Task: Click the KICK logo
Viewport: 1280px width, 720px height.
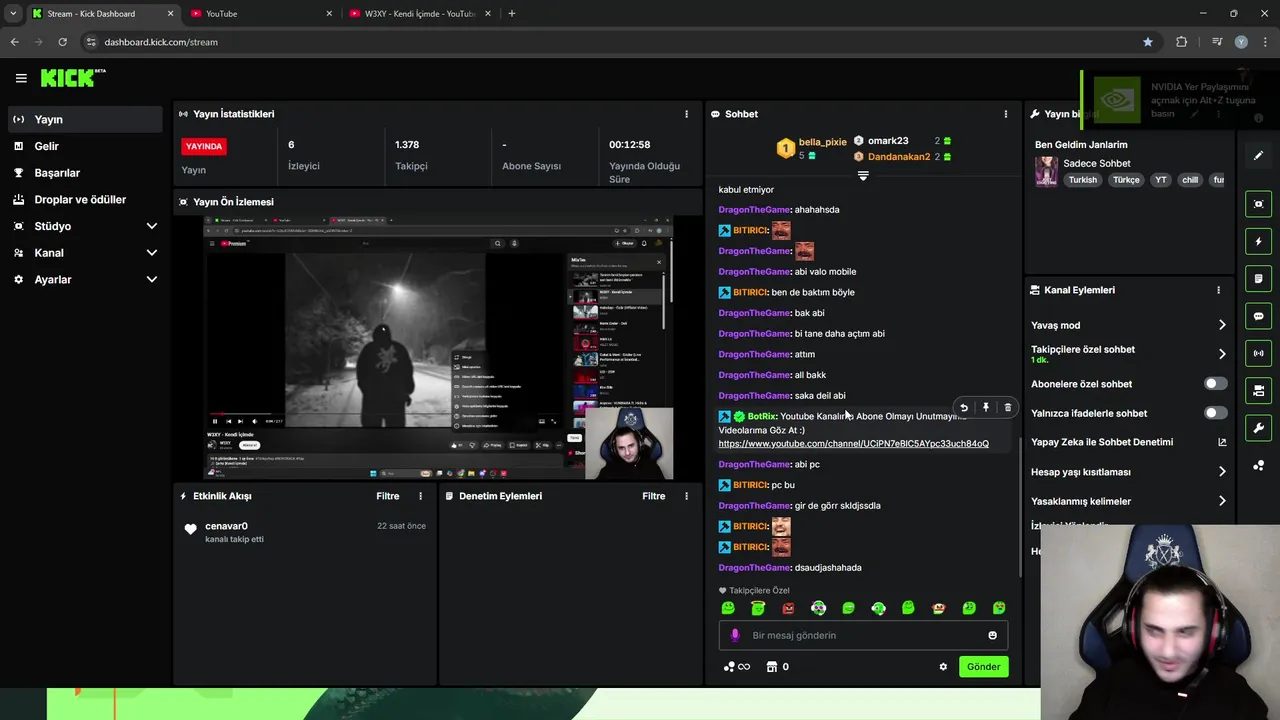Action: tap(73, 78)
